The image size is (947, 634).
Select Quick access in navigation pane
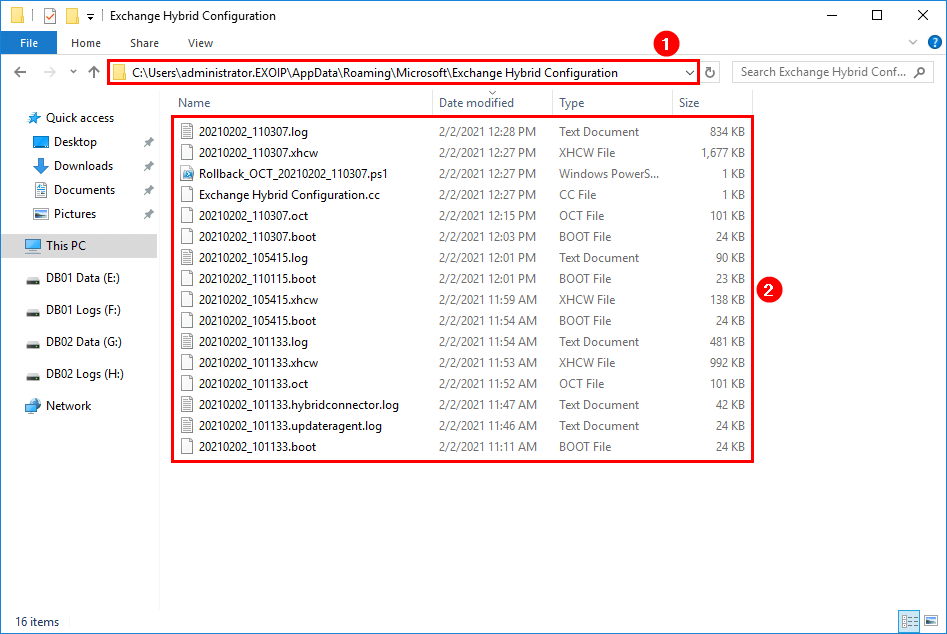pyautogui.click(x=80, y=118)
